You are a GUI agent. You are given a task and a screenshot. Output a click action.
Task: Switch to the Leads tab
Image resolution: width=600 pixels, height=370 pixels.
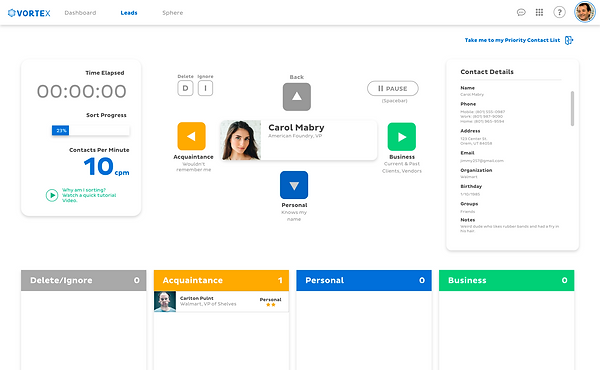tap(129, 13)
